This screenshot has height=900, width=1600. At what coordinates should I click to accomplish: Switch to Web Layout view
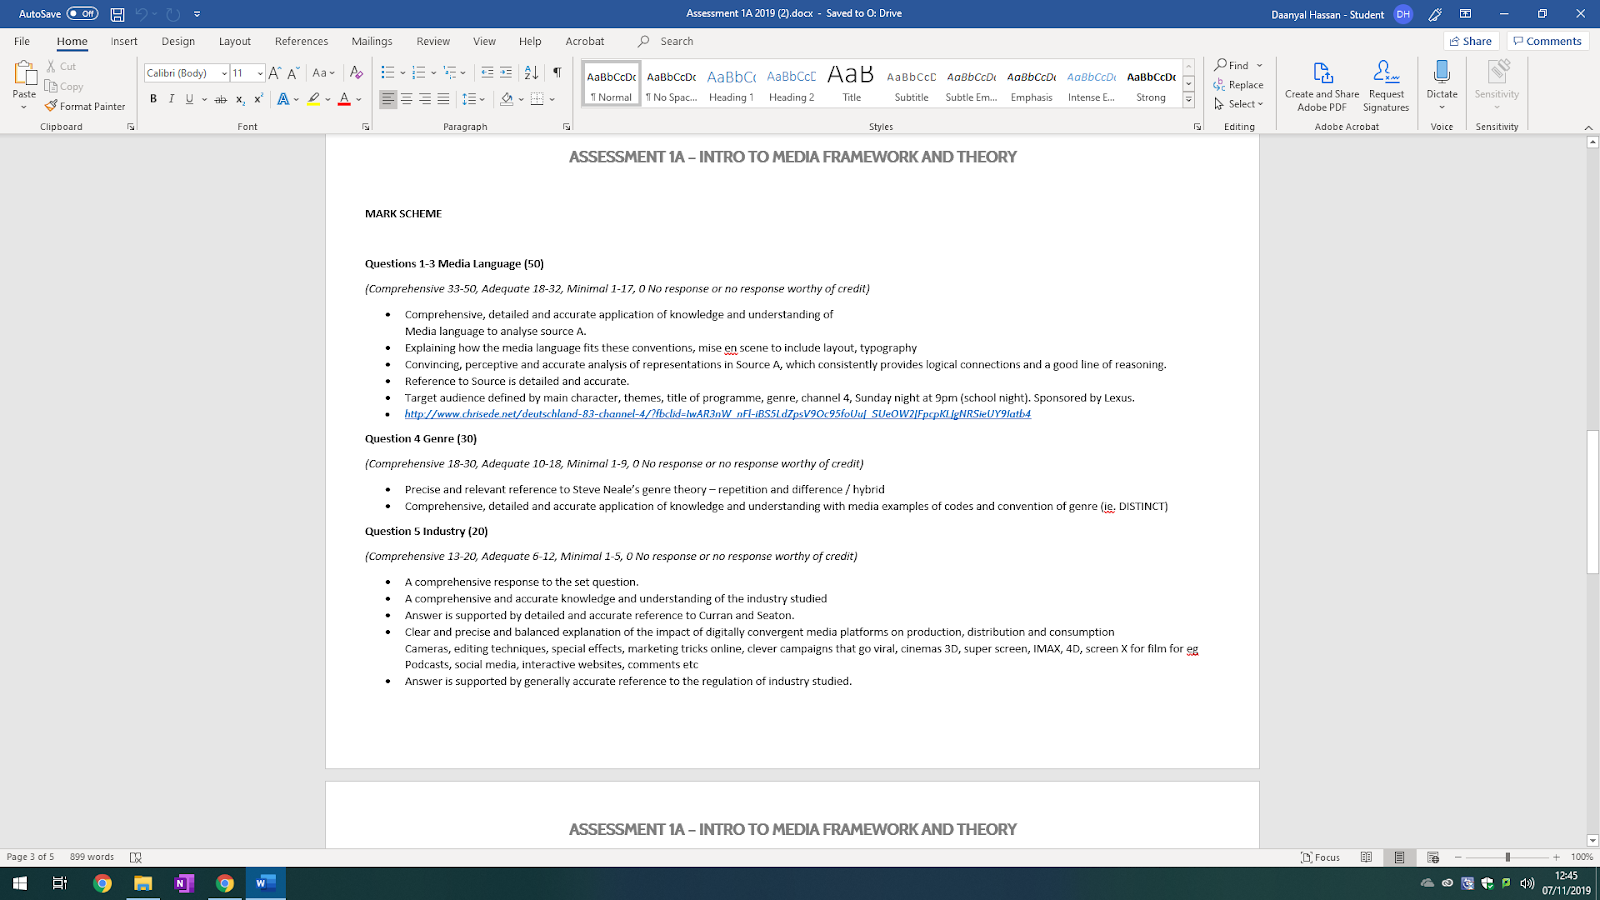[1433, 857]
